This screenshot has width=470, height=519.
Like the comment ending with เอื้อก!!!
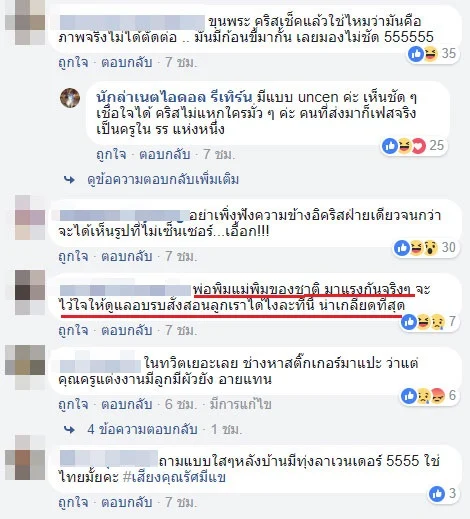click(x=73, y=256)
